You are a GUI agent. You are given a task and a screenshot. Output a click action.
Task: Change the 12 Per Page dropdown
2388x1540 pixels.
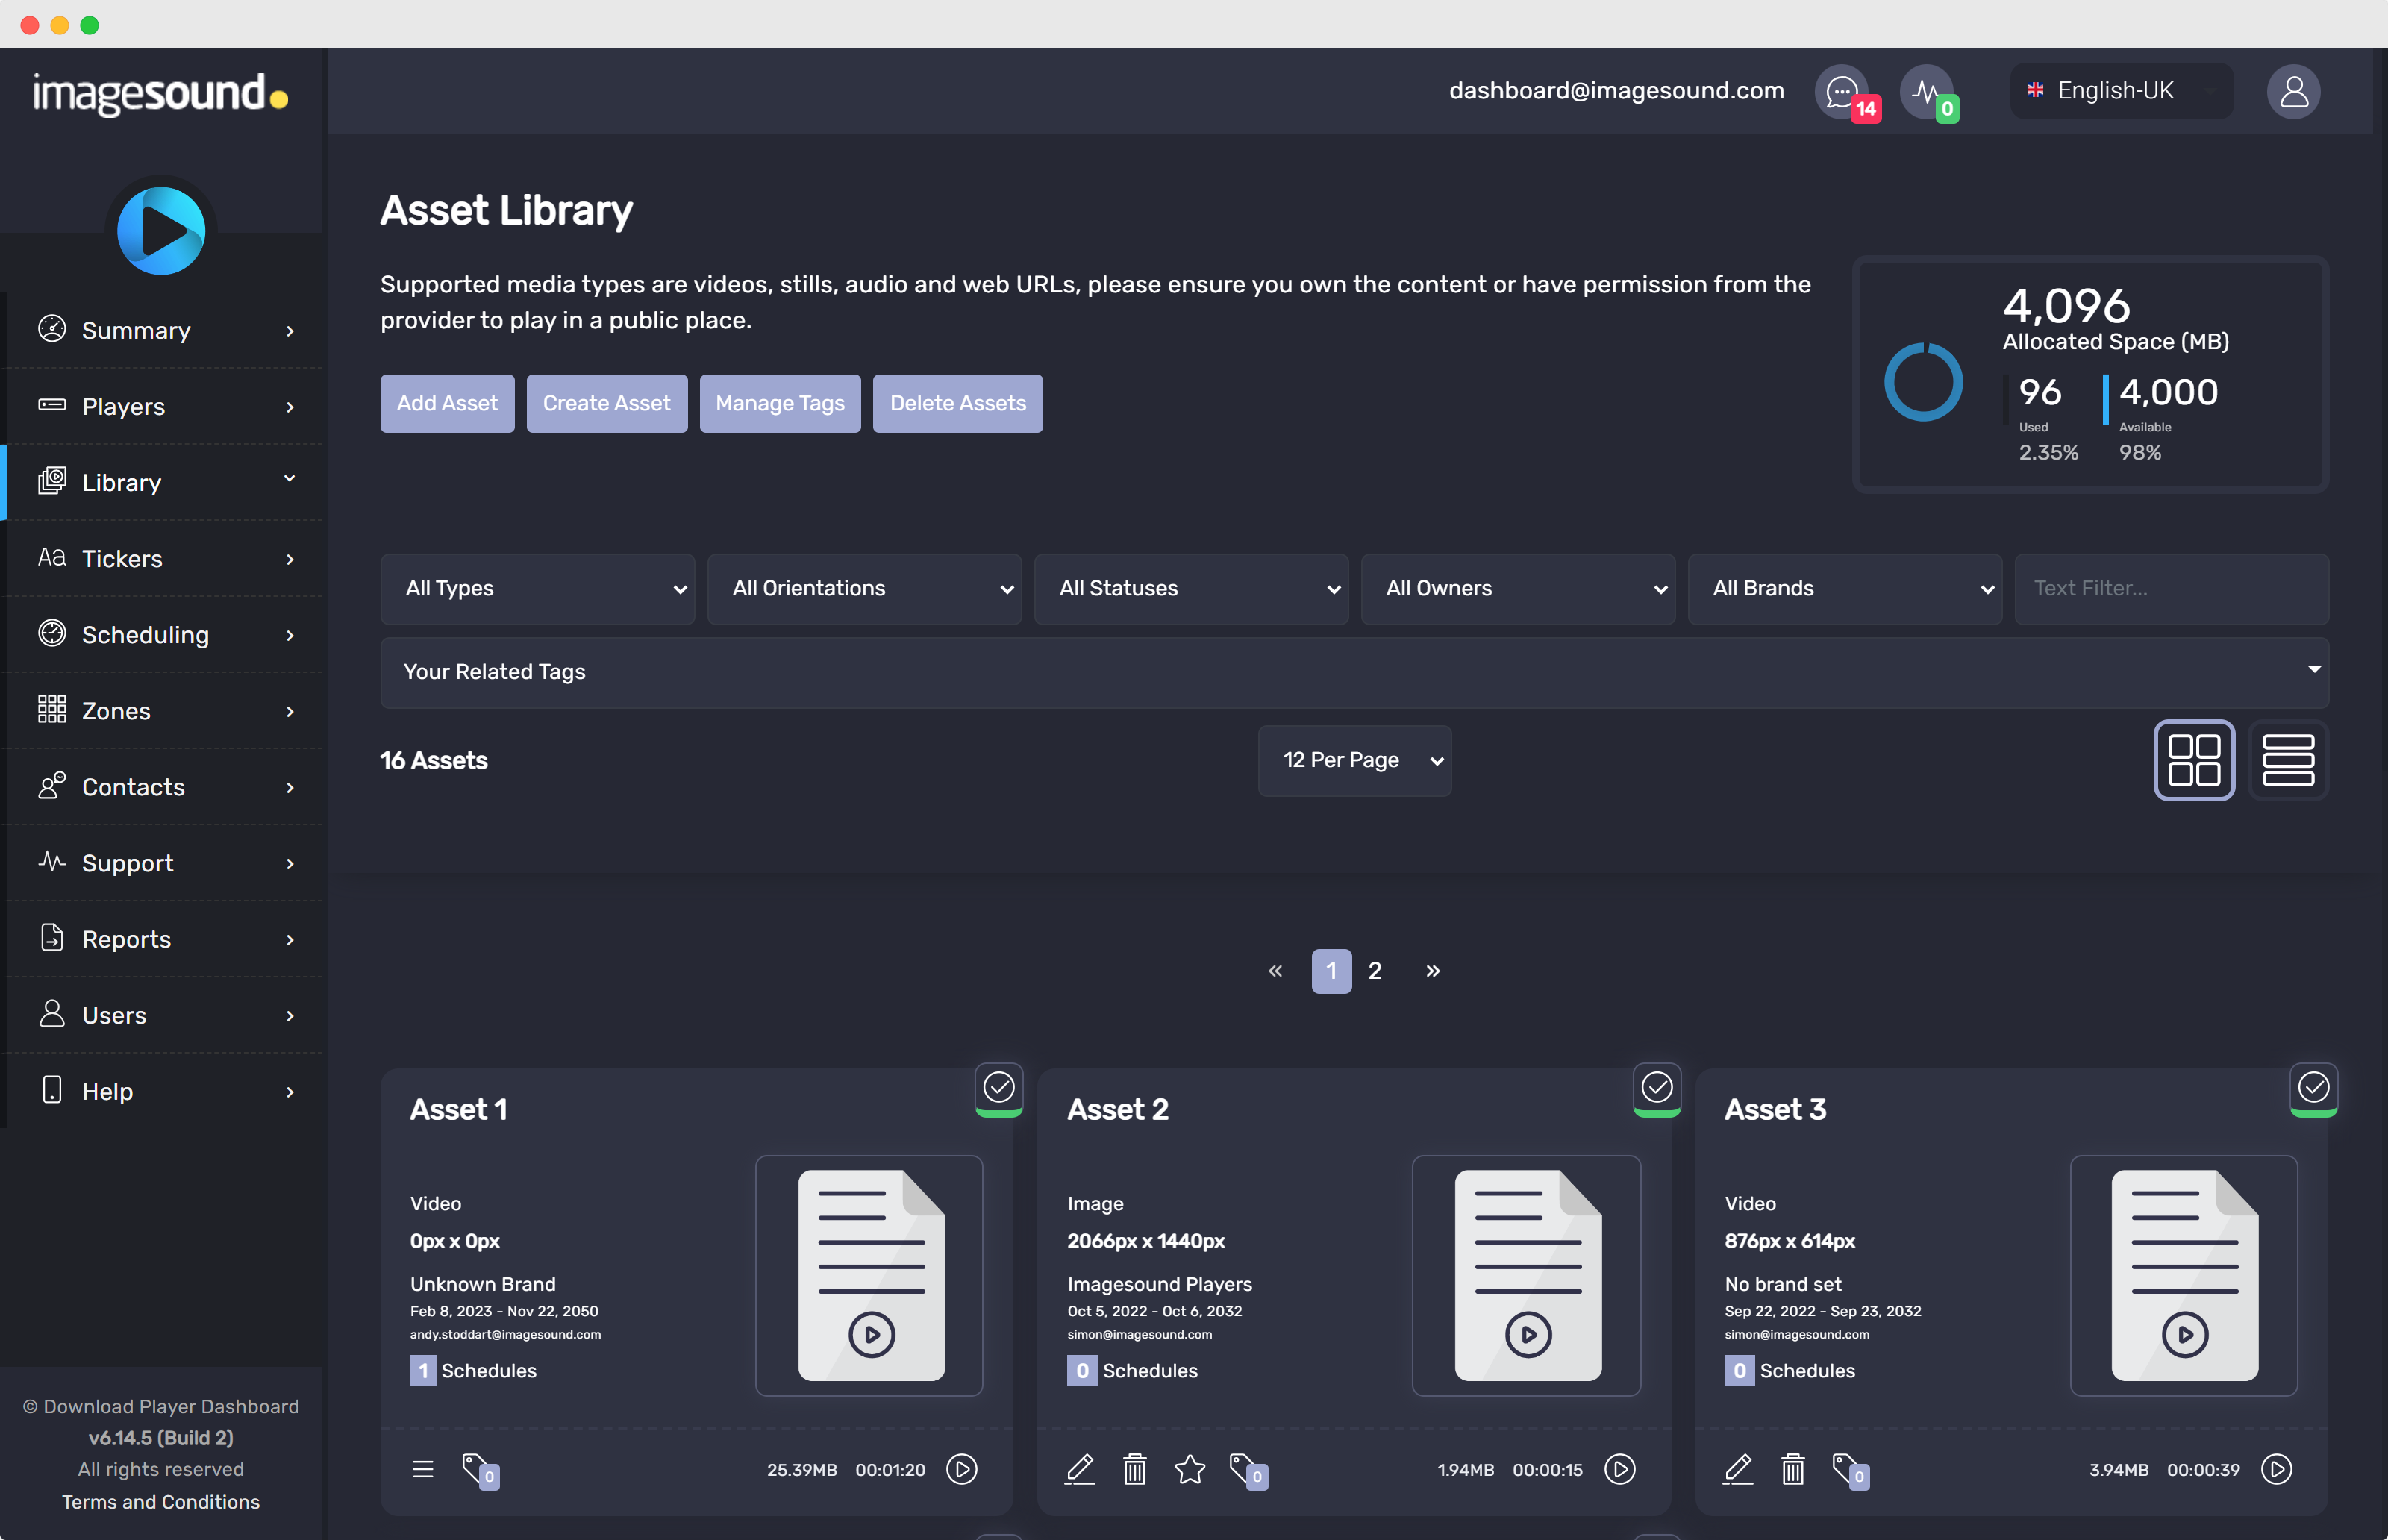click(1355, 761)
